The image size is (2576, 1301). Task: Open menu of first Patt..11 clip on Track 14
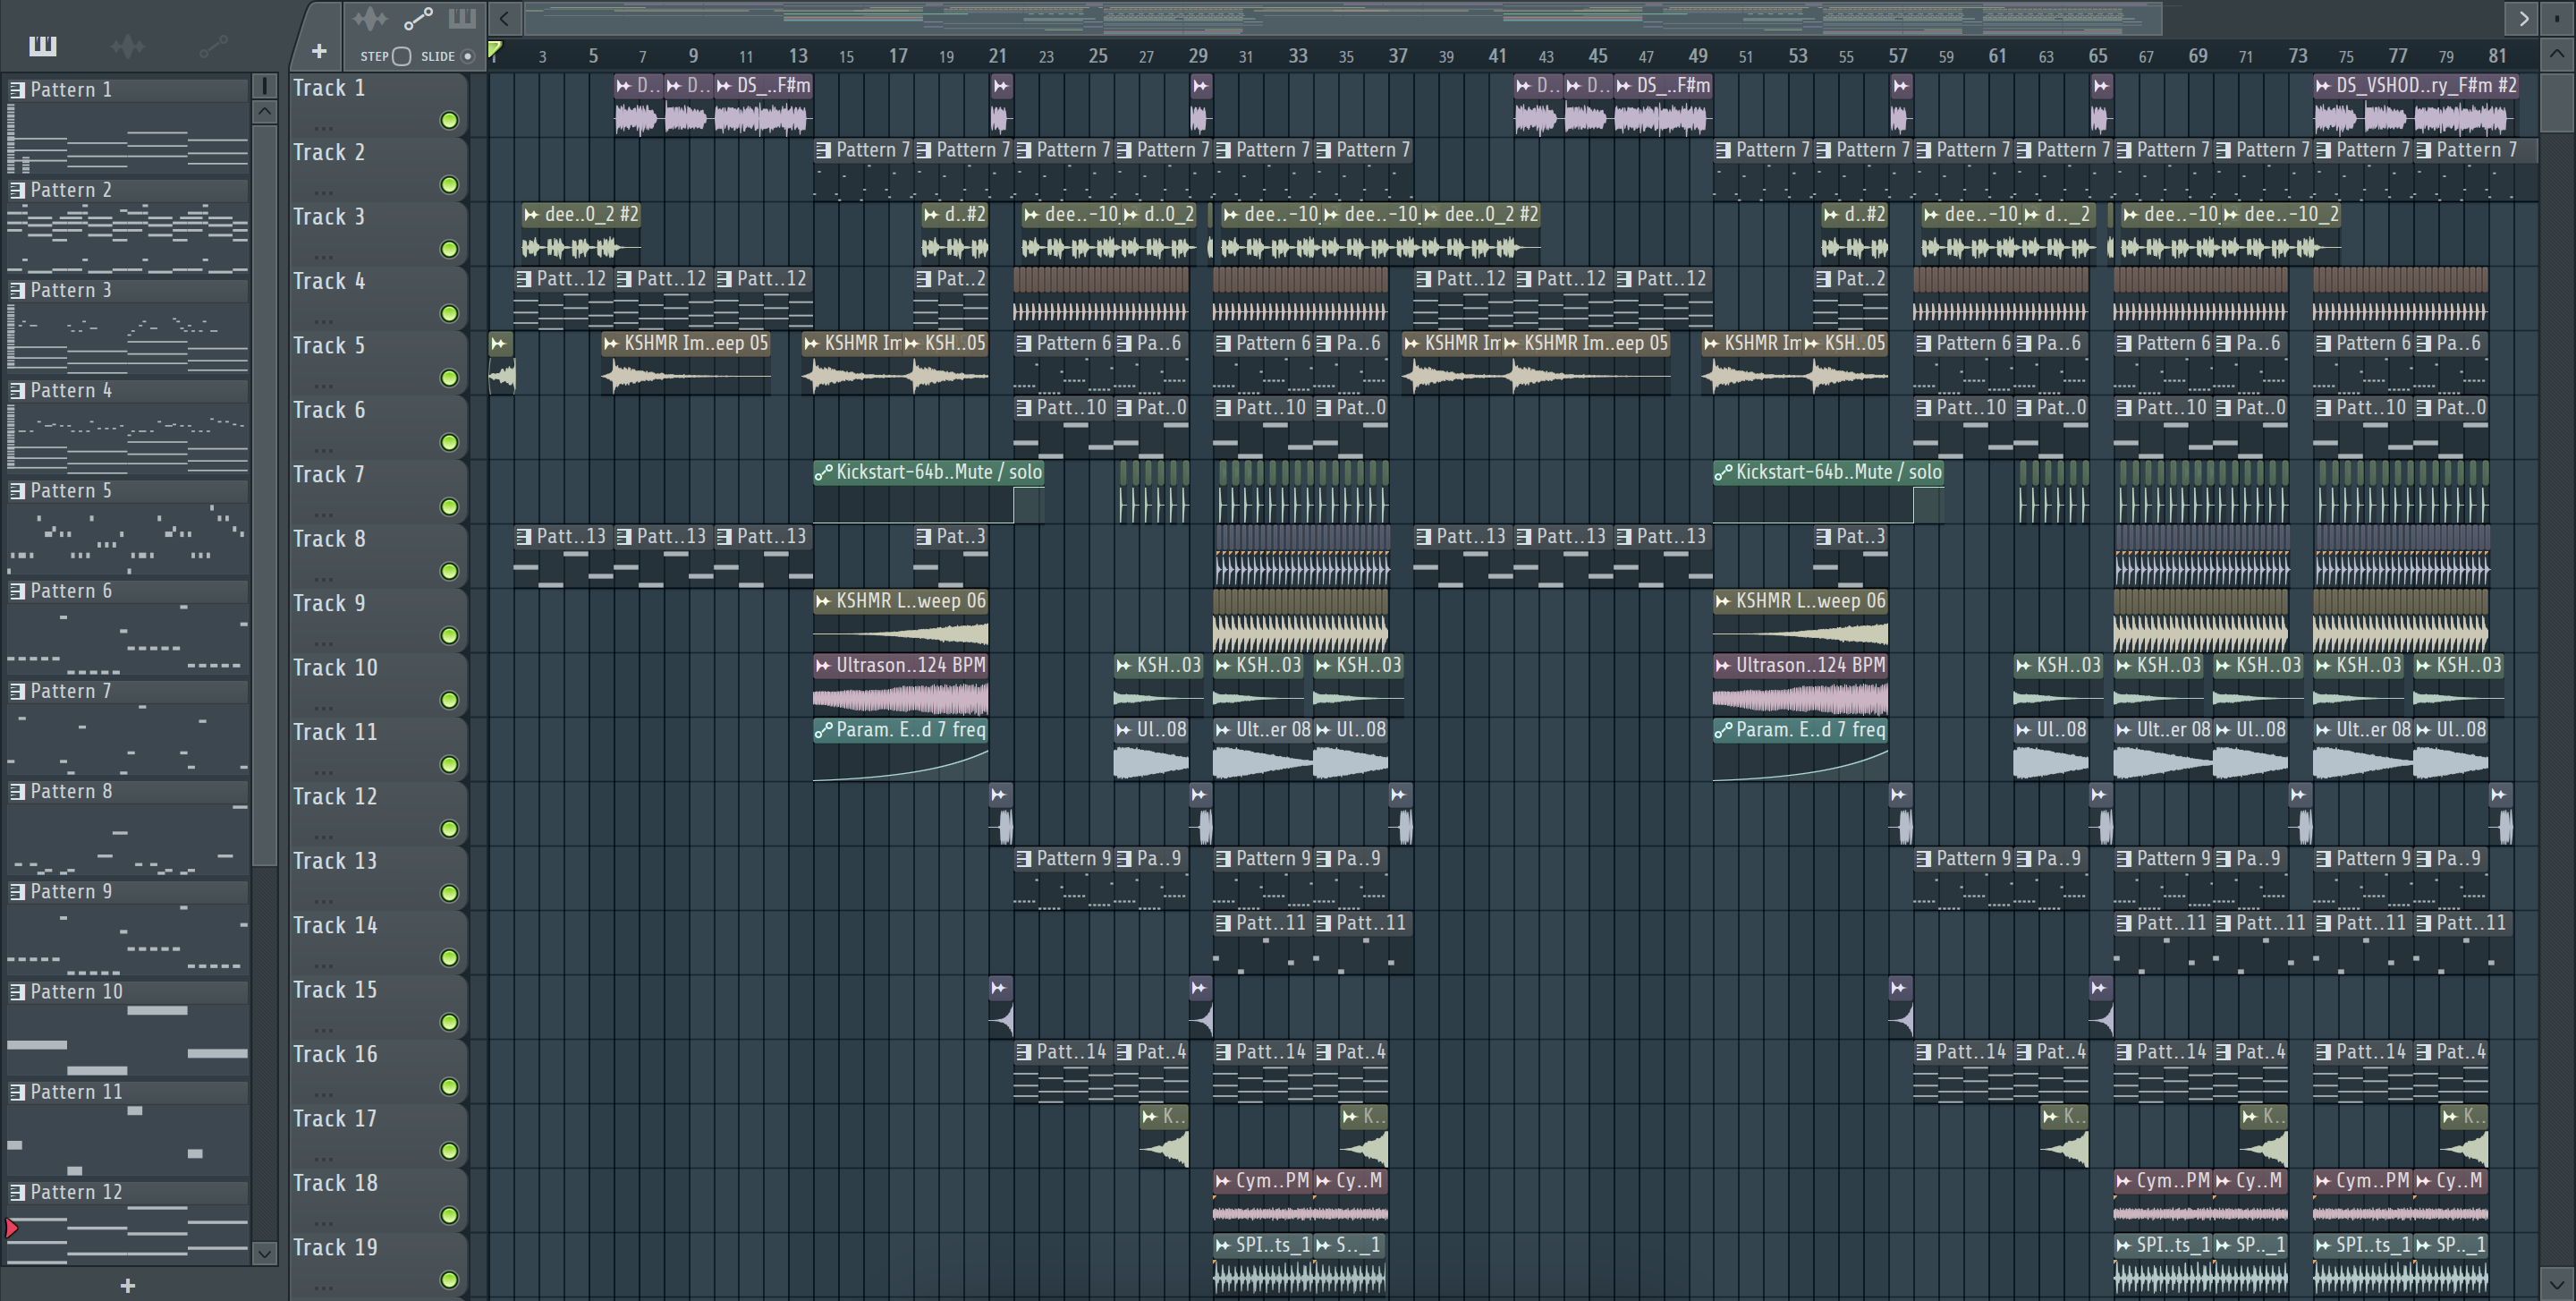(x=1223, y=923)
